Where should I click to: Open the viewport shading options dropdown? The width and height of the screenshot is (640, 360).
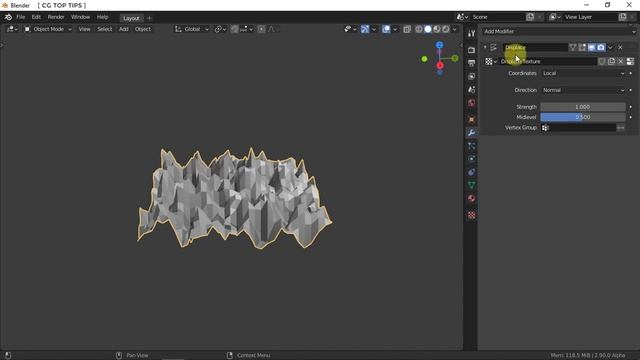[455, 29]
